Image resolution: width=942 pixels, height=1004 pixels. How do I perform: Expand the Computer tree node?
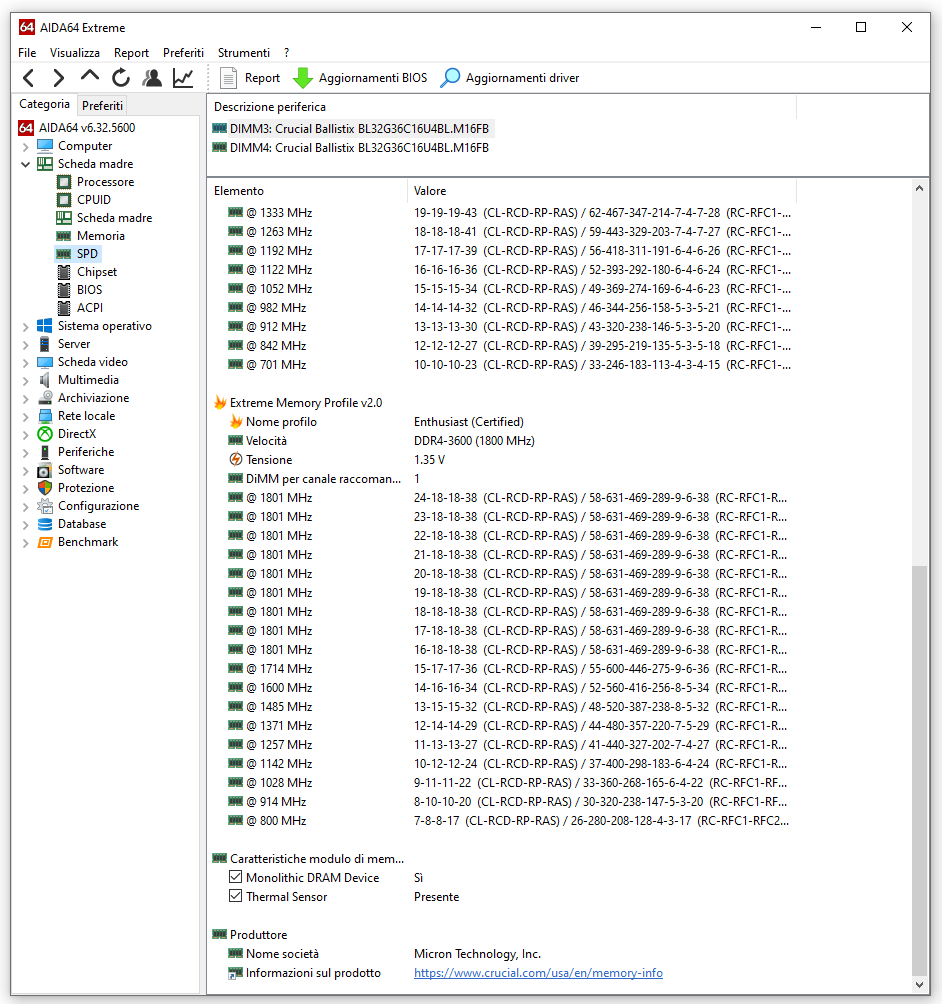click(x=26, y=147)
